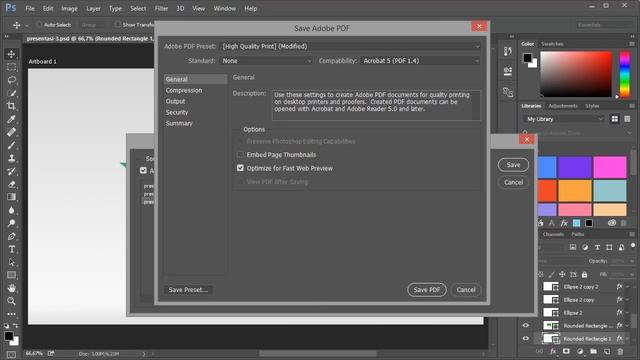This screenshot has height=360, width=640.
Task: Open the Edit Toolbar three-dots icon
Action: coord(11,314)
